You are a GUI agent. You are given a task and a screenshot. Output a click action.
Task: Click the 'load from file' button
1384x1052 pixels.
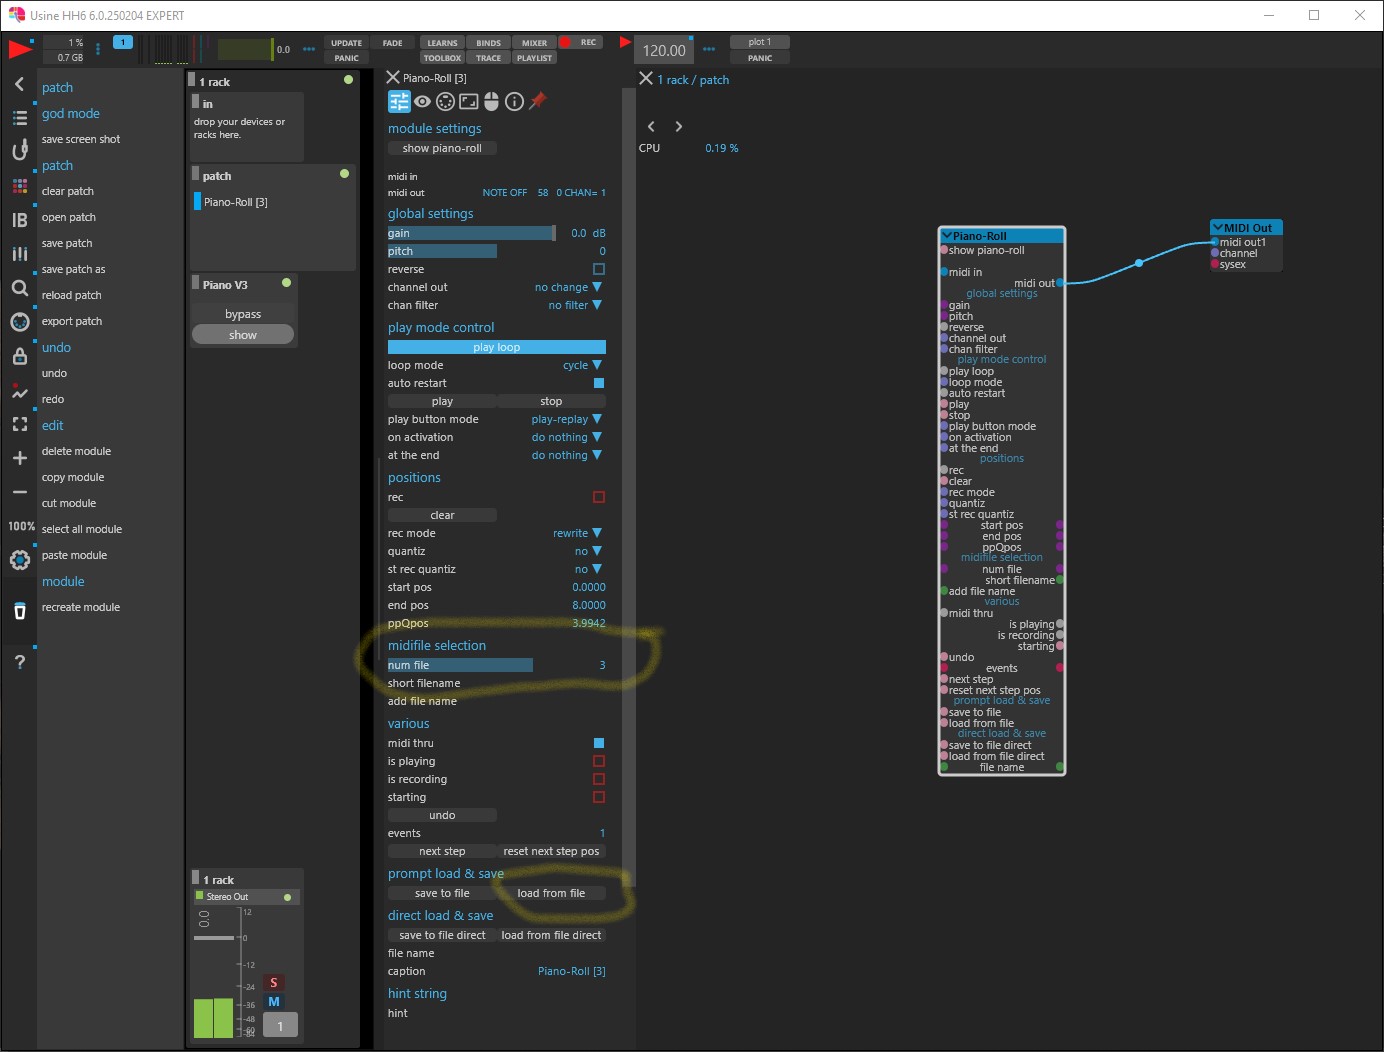pyautogui.click(x=551, y=893)
